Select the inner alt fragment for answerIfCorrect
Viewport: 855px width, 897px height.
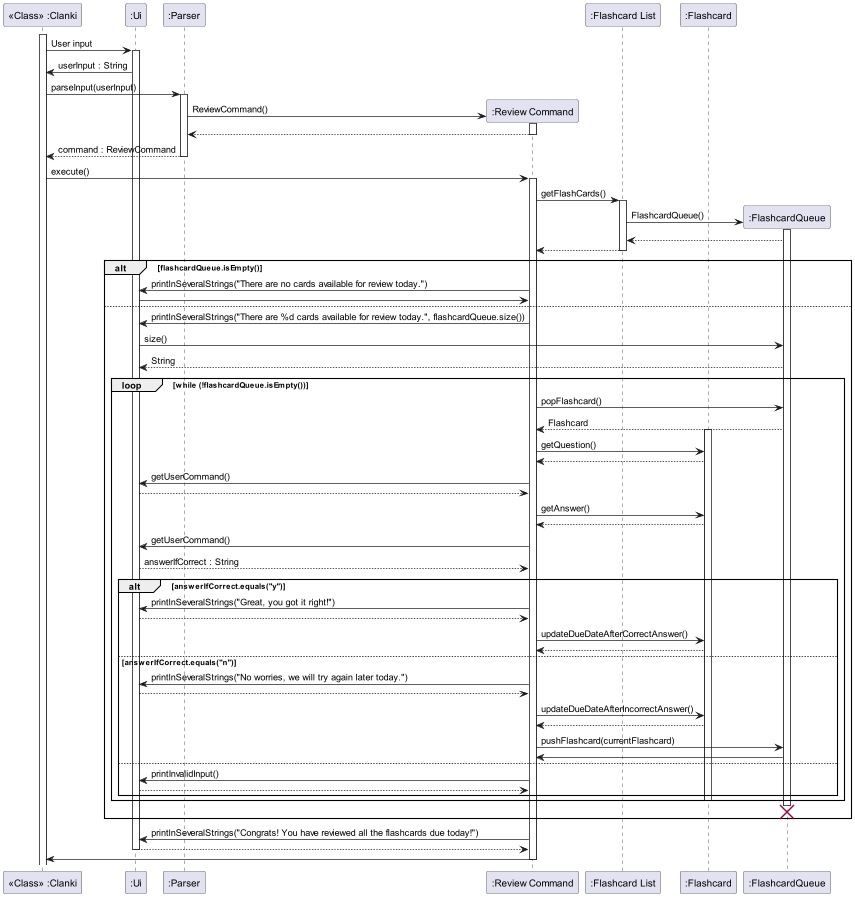tap(133, 585)
